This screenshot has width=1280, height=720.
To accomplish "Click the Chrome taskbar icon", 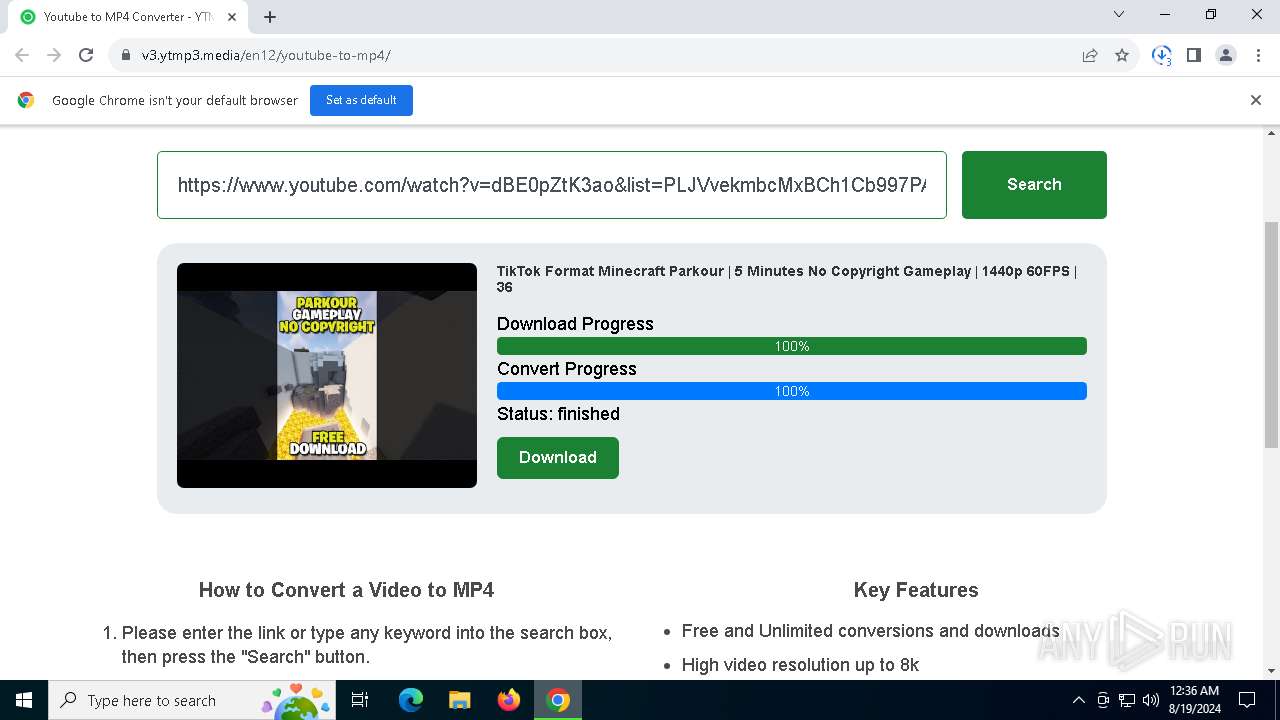I will 558,700.
